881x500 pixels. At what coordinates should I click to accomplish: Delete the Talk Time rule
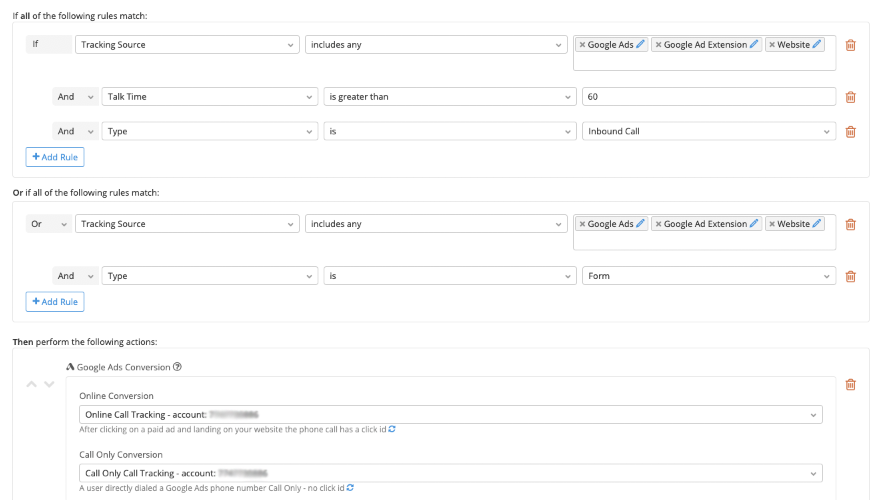click(x=850, y=97)
